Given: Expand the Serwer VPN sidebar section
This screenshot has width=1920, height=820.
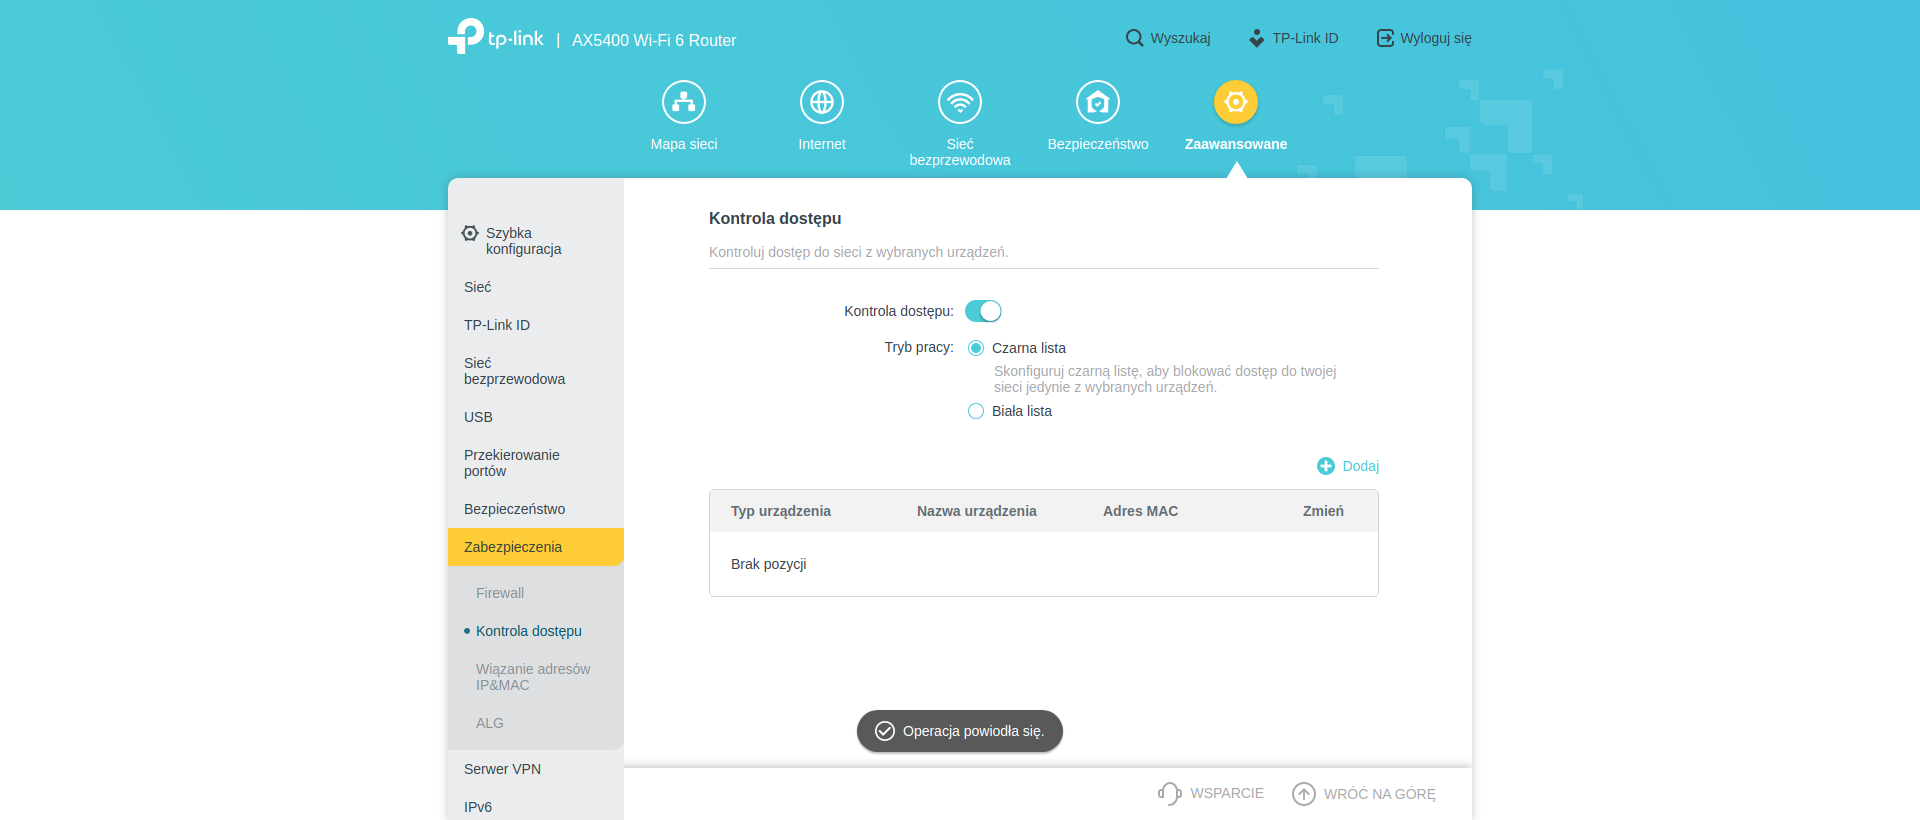Looking at the screenshot, I should tap(502, 769).
